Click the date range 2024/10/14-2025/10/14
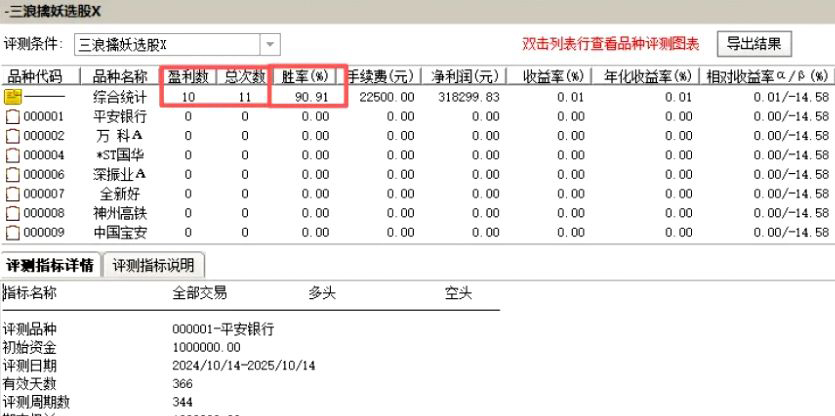 pyautogui.click(x=244, y=366)
